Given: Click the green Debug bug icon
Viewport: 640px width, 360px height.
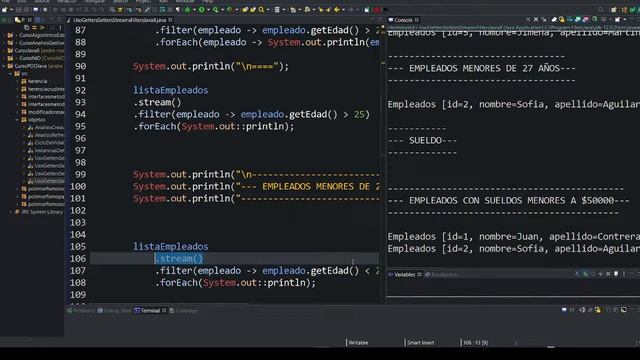Looking at the screenshot, I should point(187,9).
